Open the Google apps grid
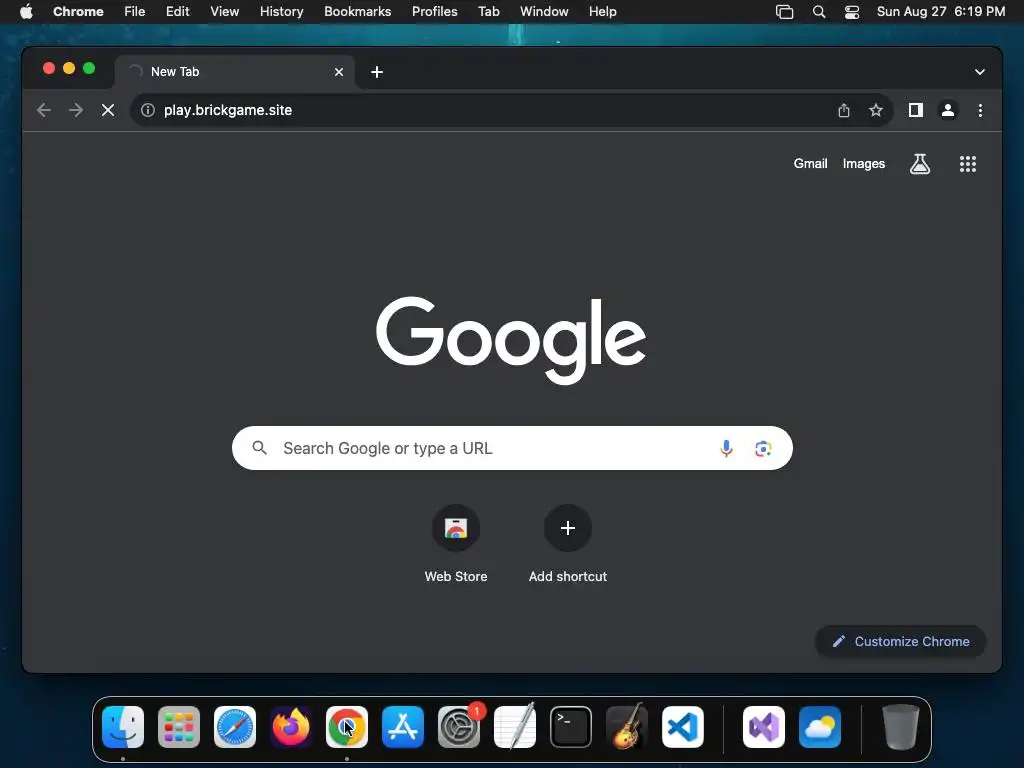This screenshot has height=768, width=1024. click(968, 164)
